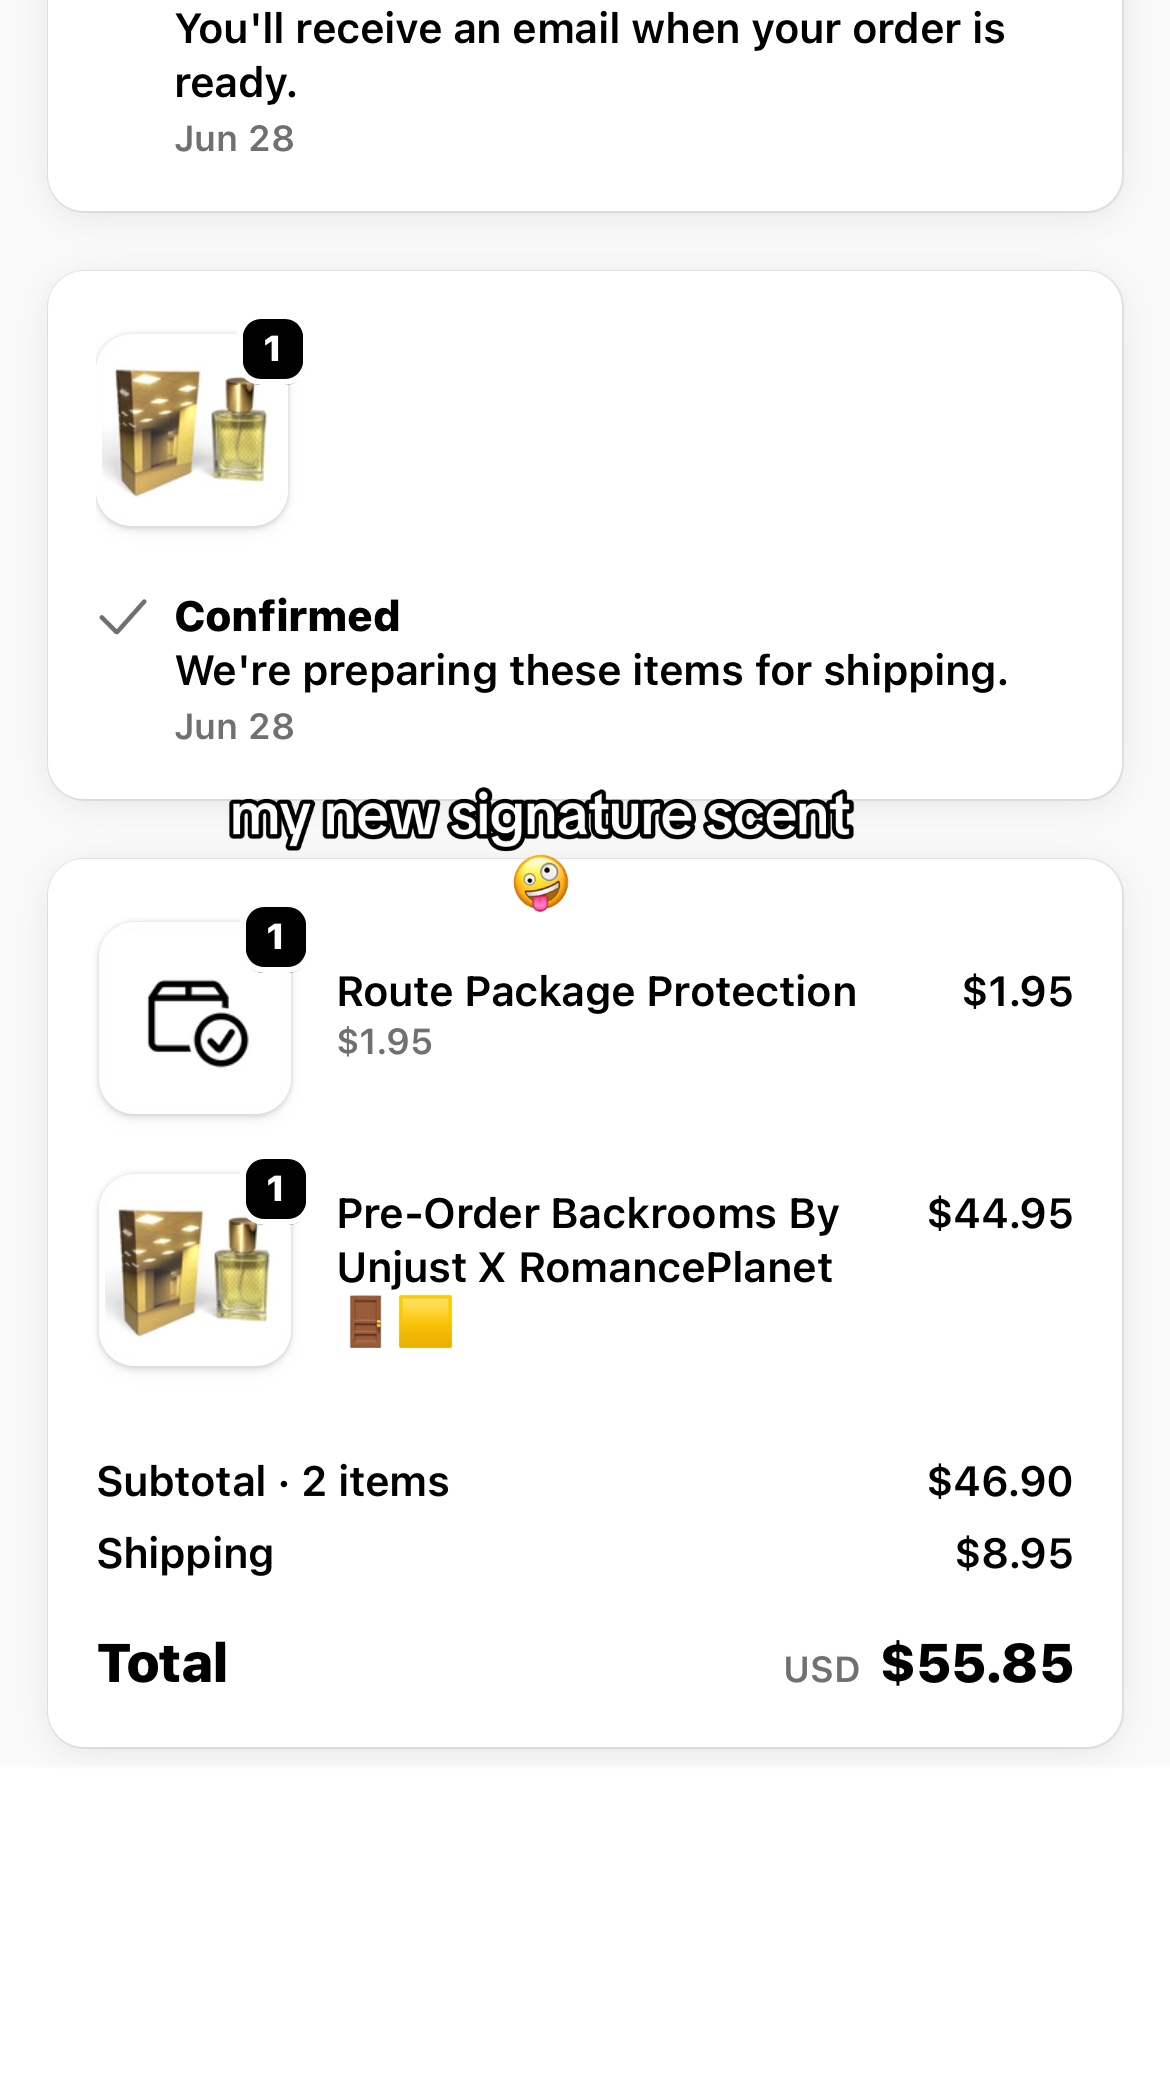Click the Subtotal 2 items row

[x=585, y=1481]
